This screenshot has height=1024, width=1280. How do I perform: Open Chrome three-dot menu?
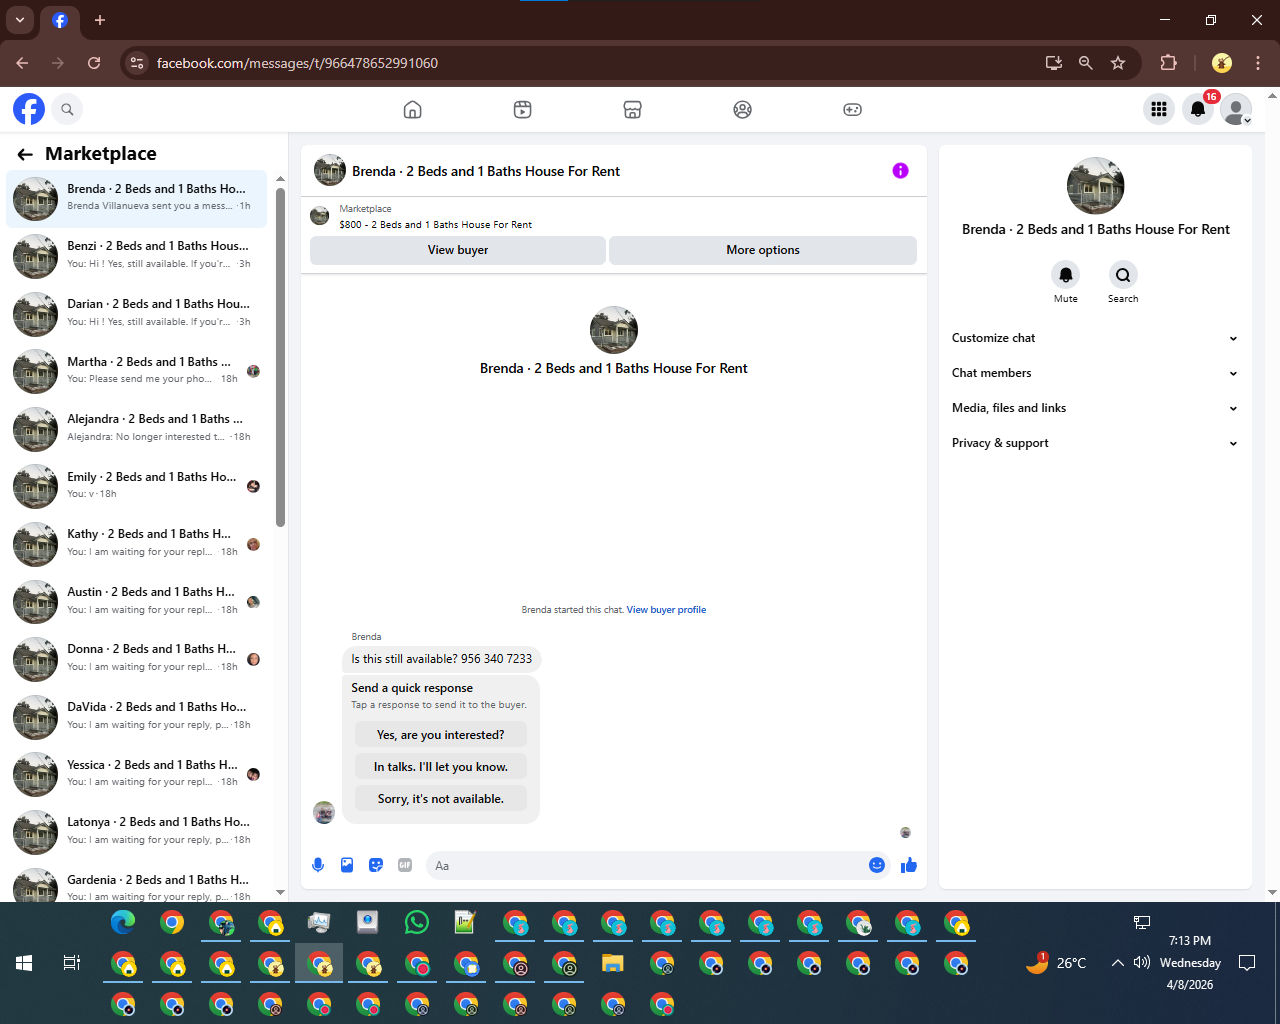click(x=1258, y=63)
